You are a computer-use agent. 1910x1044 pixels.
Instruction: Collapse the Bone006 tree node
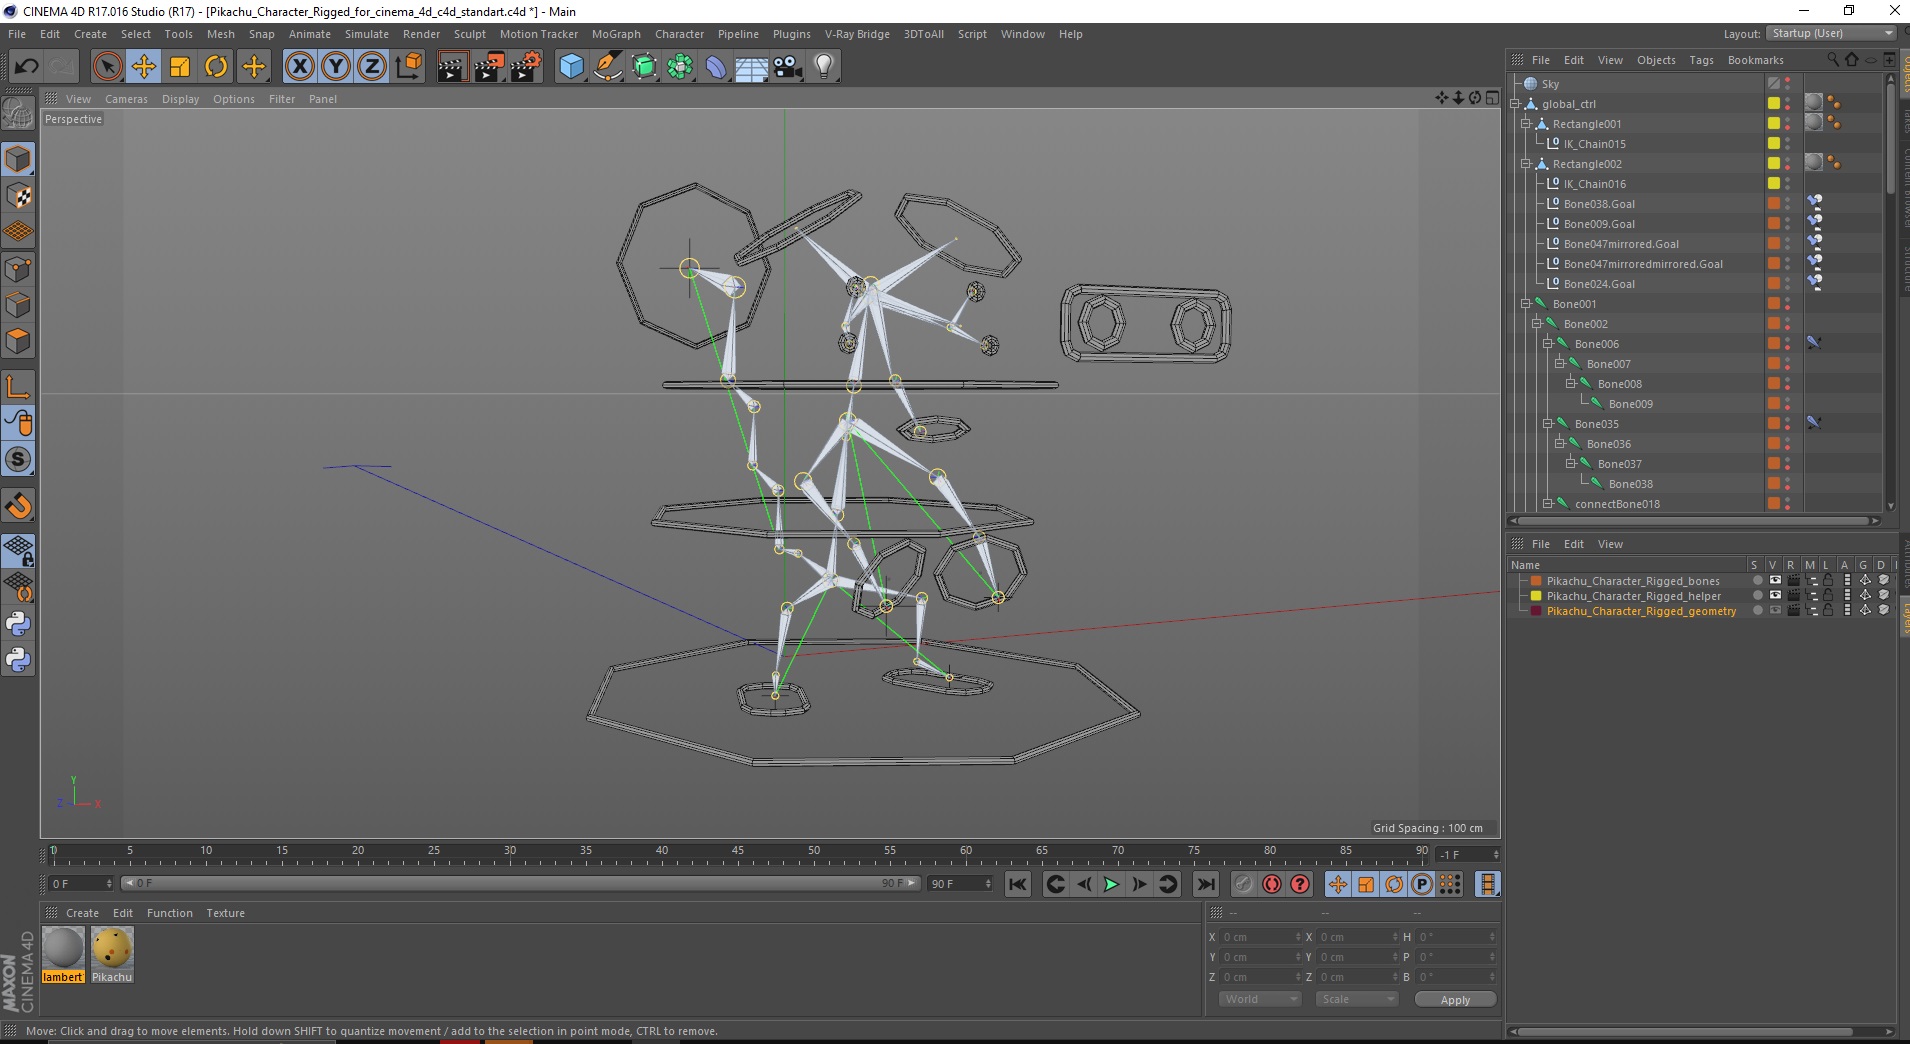1548,344
